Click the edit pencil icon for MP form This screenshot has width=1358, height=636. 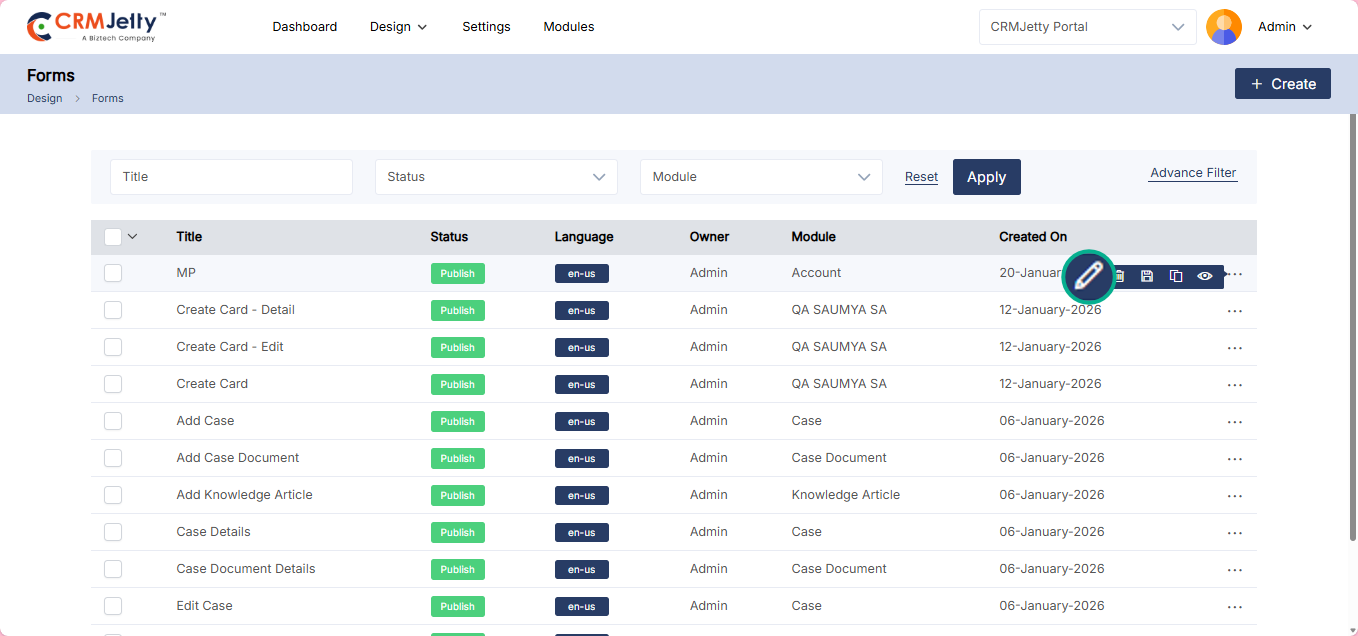[1088, 275]
